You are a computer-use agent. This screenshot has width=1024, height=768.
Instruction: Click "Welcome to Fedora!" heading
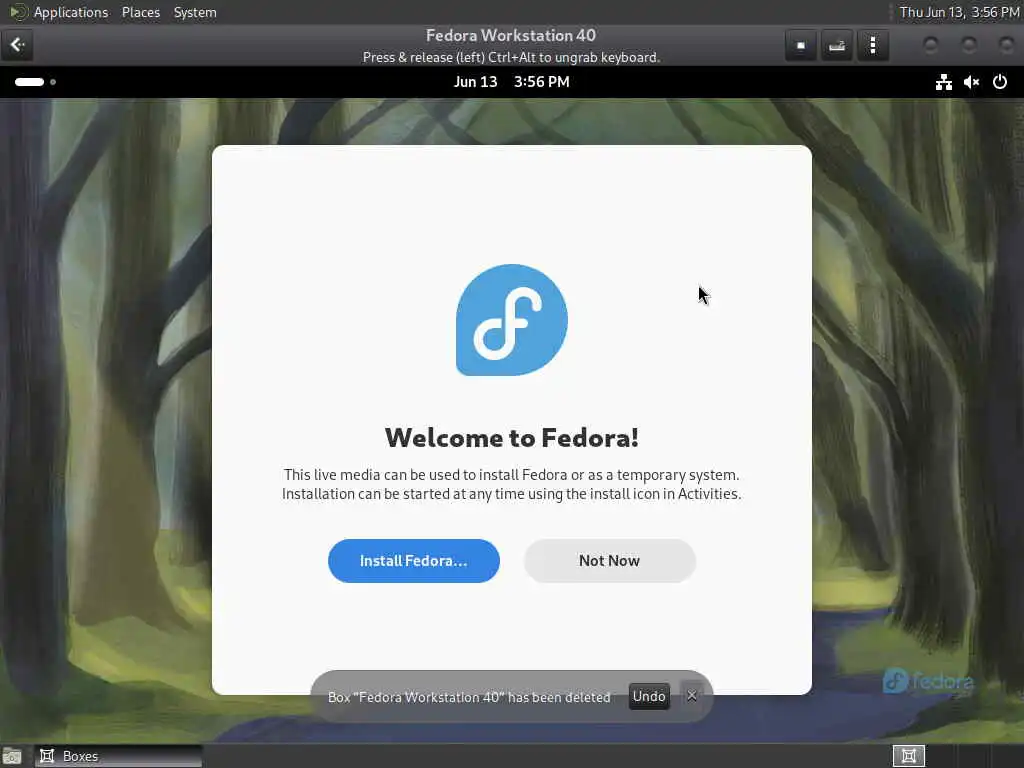tap(511, 438)
